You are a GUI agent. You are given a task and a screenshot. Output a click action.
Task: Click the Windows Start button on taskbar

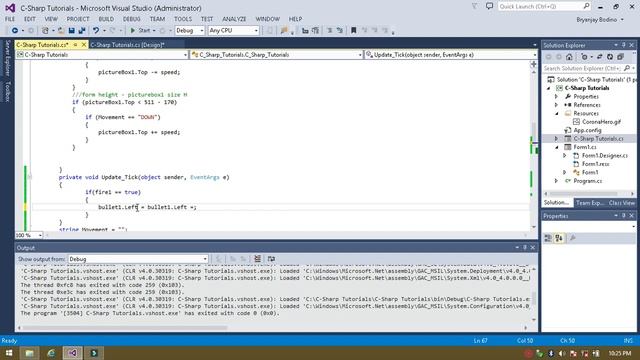[9, 353]
